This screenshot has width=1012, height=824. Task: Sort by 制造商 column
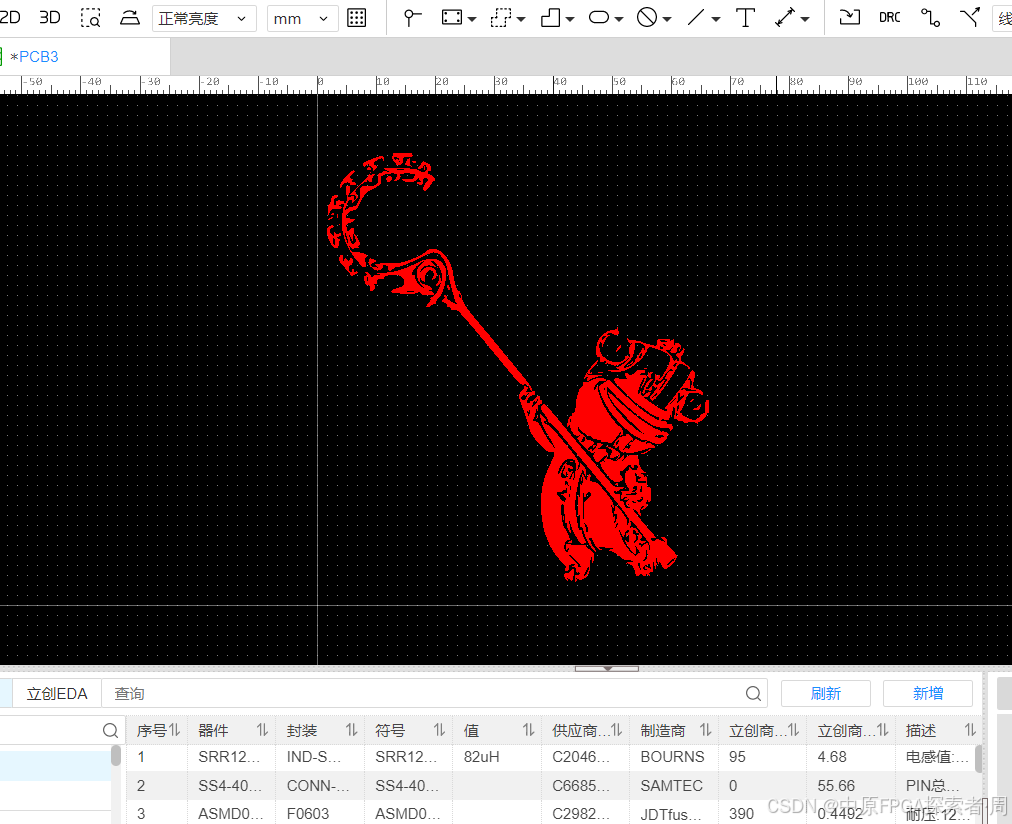point(705,730)
